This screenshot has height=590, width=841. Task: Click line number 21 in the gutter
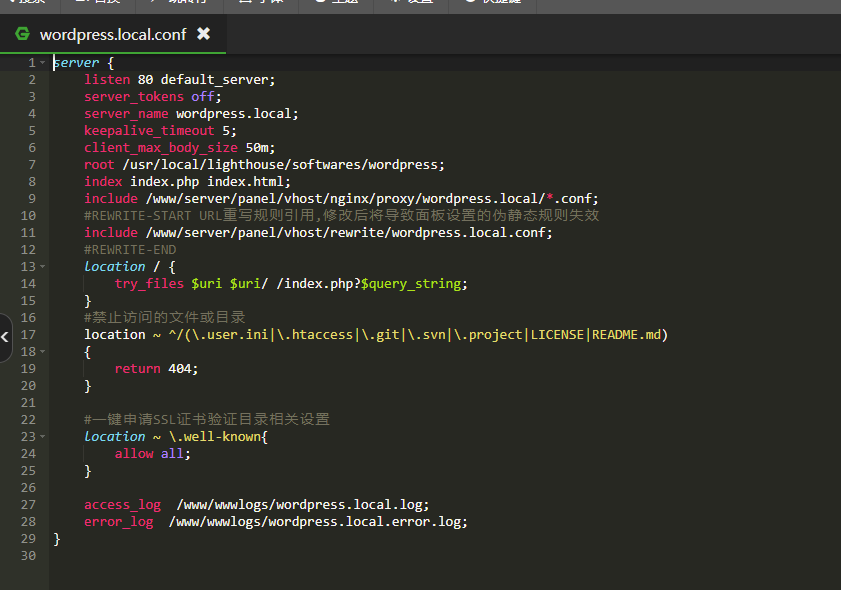[28, 403]
